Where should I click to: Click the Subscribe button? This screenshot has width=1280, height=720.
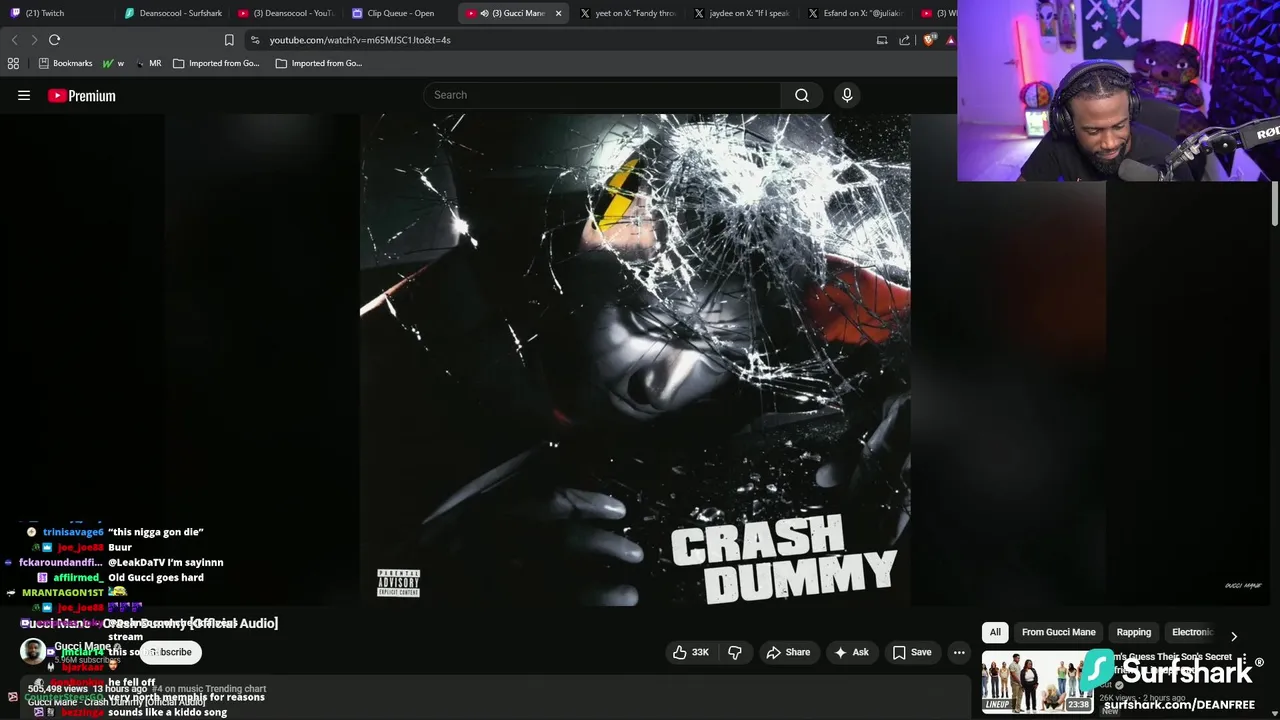tap(171, 652)
